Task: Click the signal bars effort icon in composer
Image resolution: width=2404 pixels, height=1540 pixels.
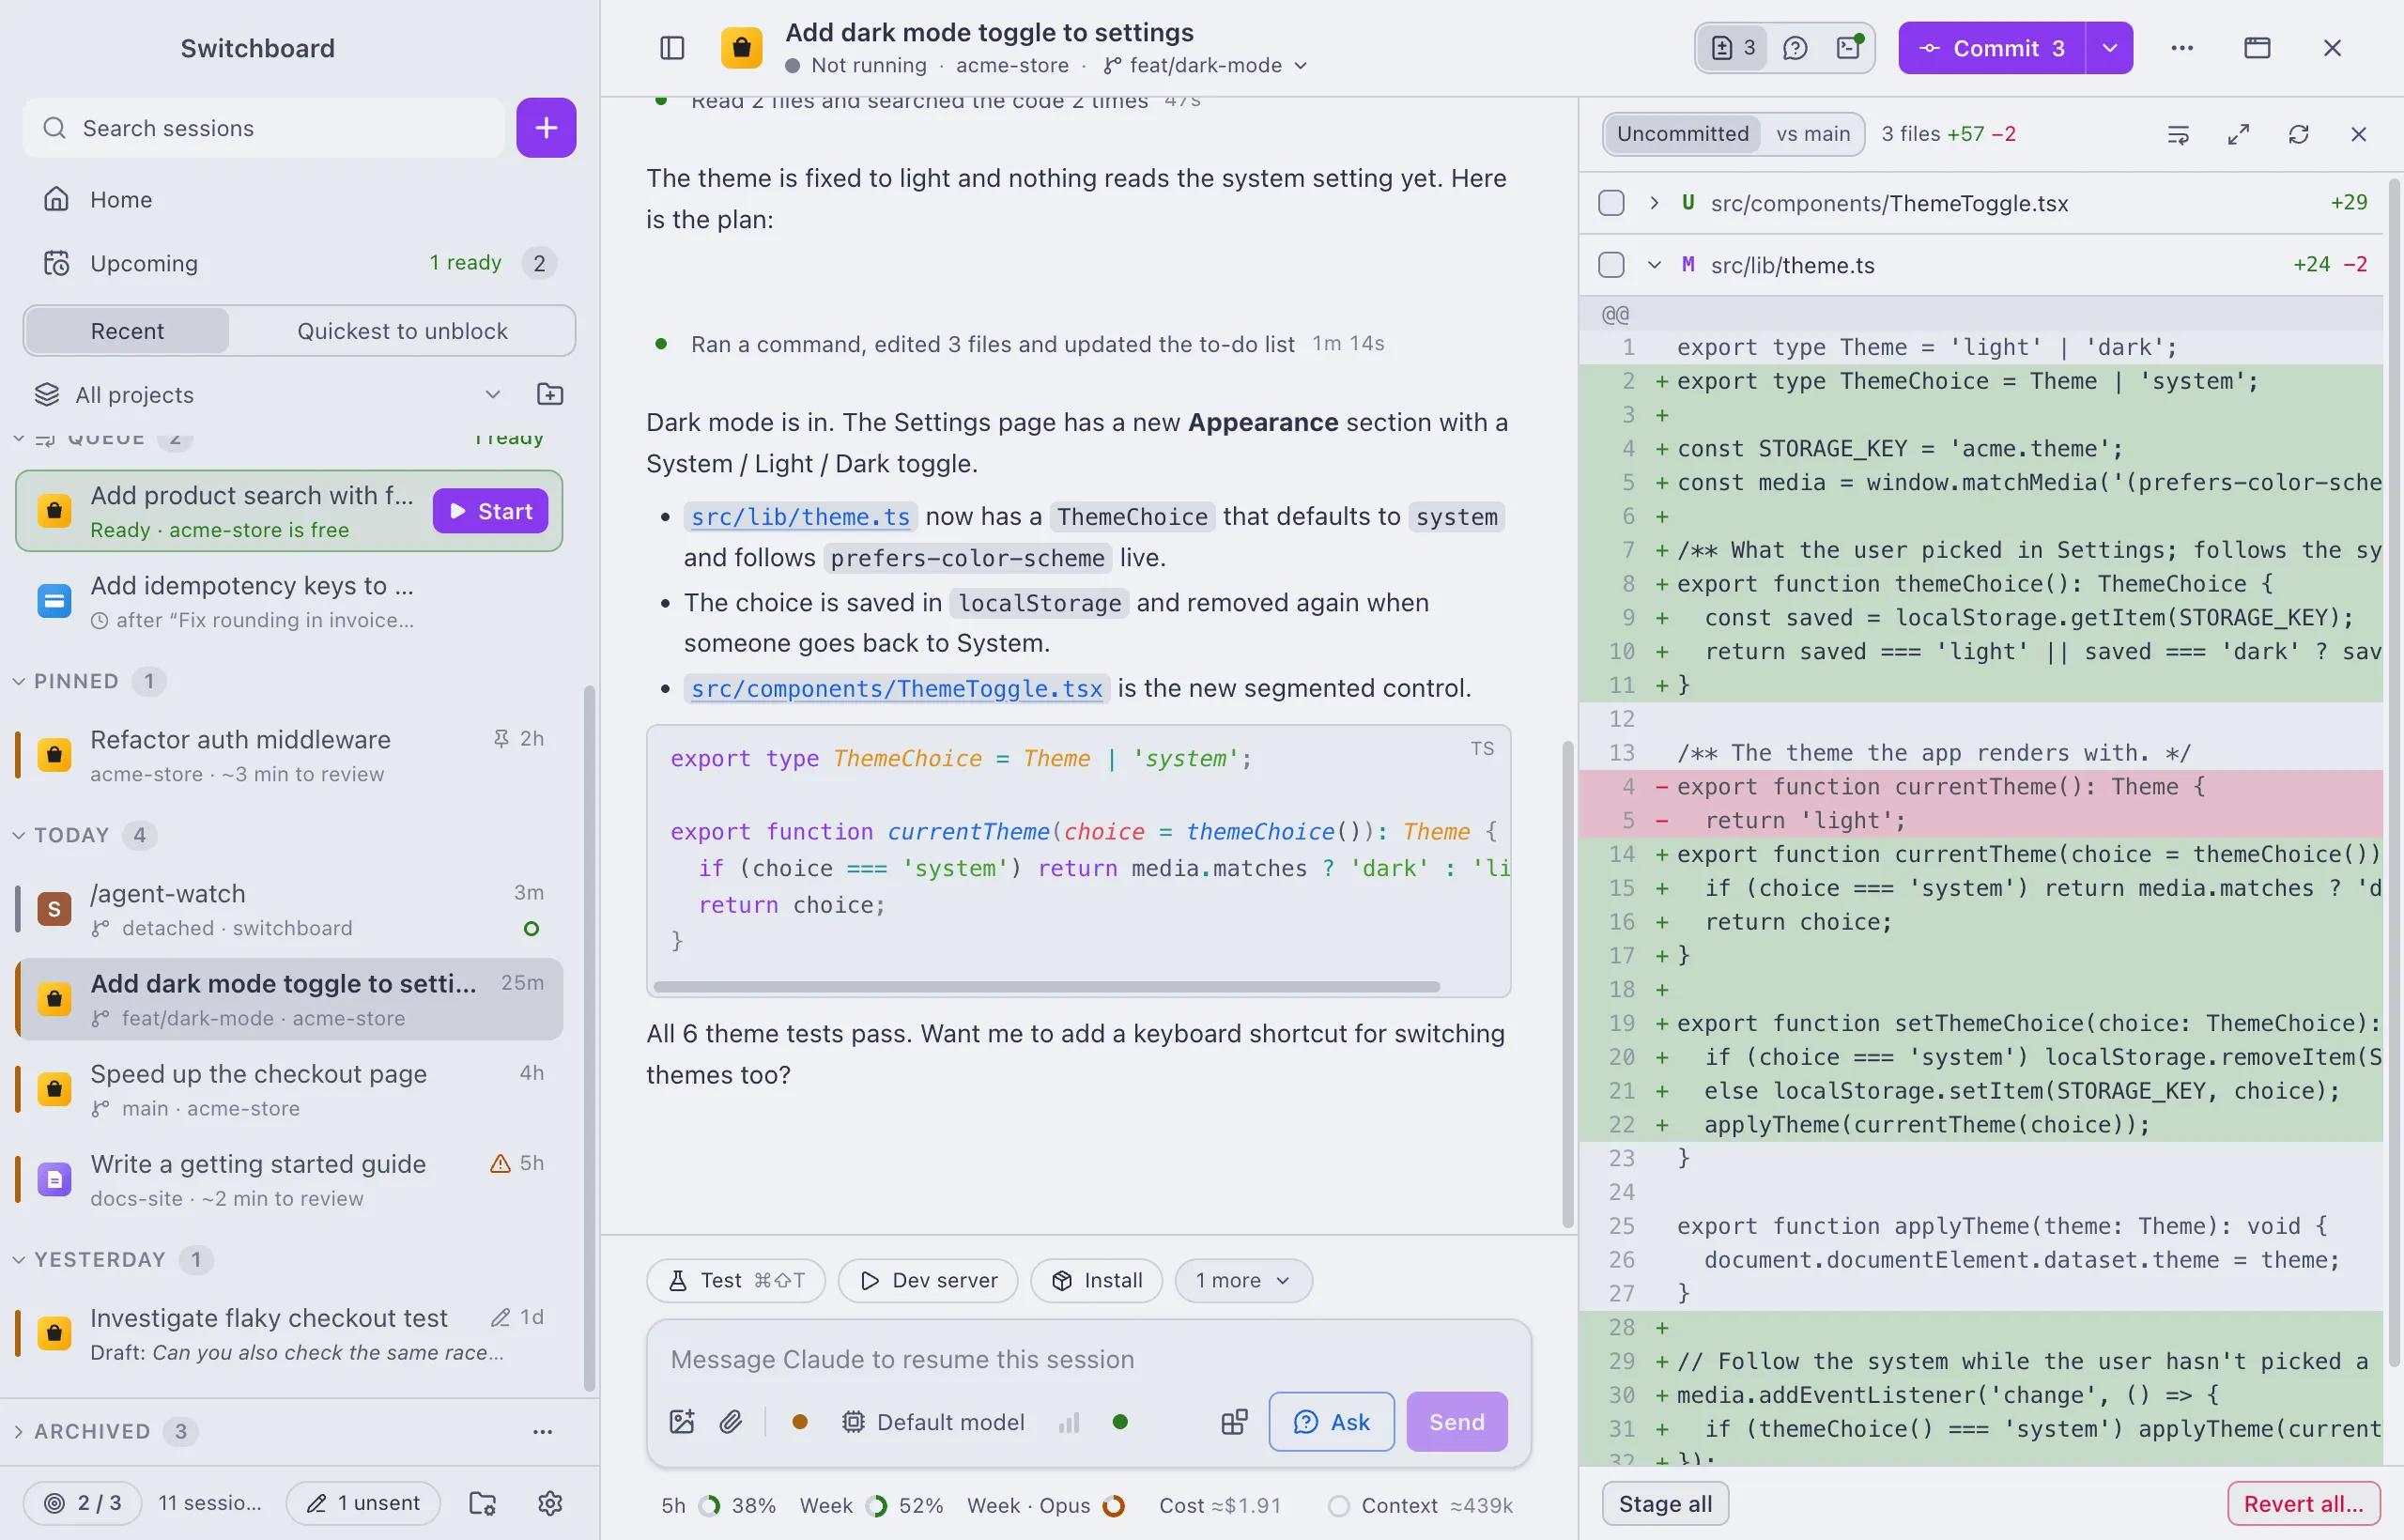Action: click(x=1069, y=1422)
